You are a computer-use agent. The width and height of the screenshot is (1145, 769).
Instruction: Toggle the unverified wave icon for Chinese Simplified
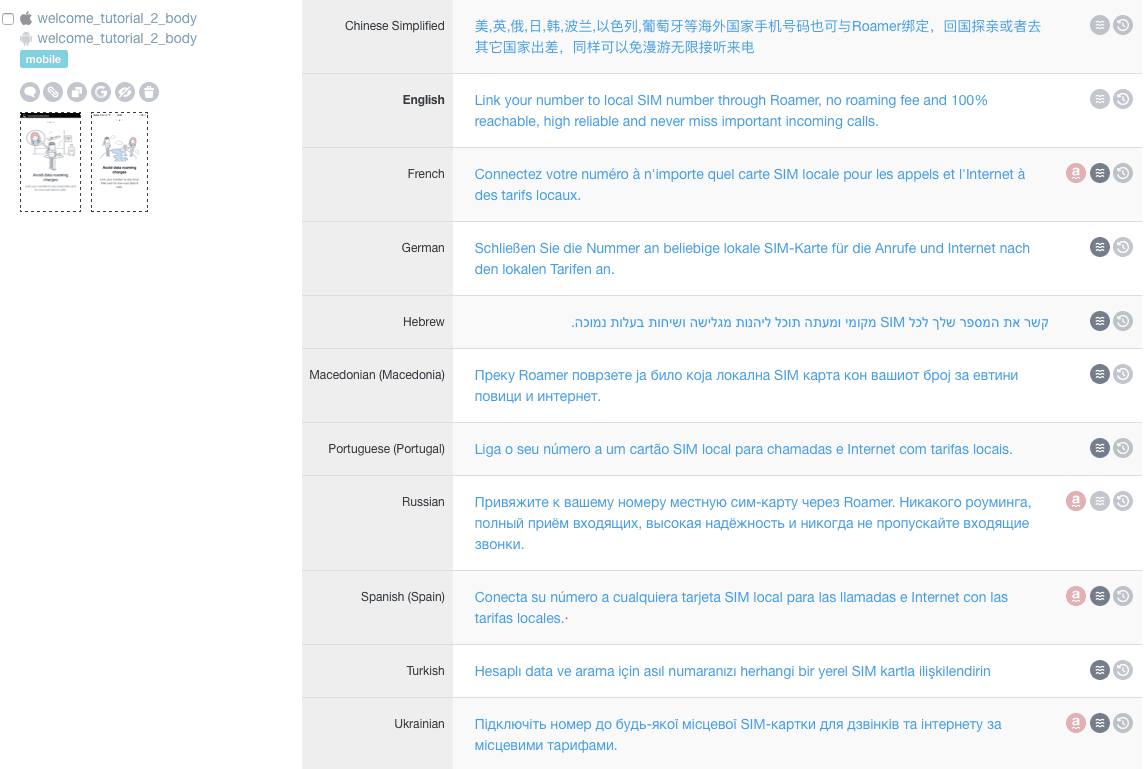pos(1100,25)
